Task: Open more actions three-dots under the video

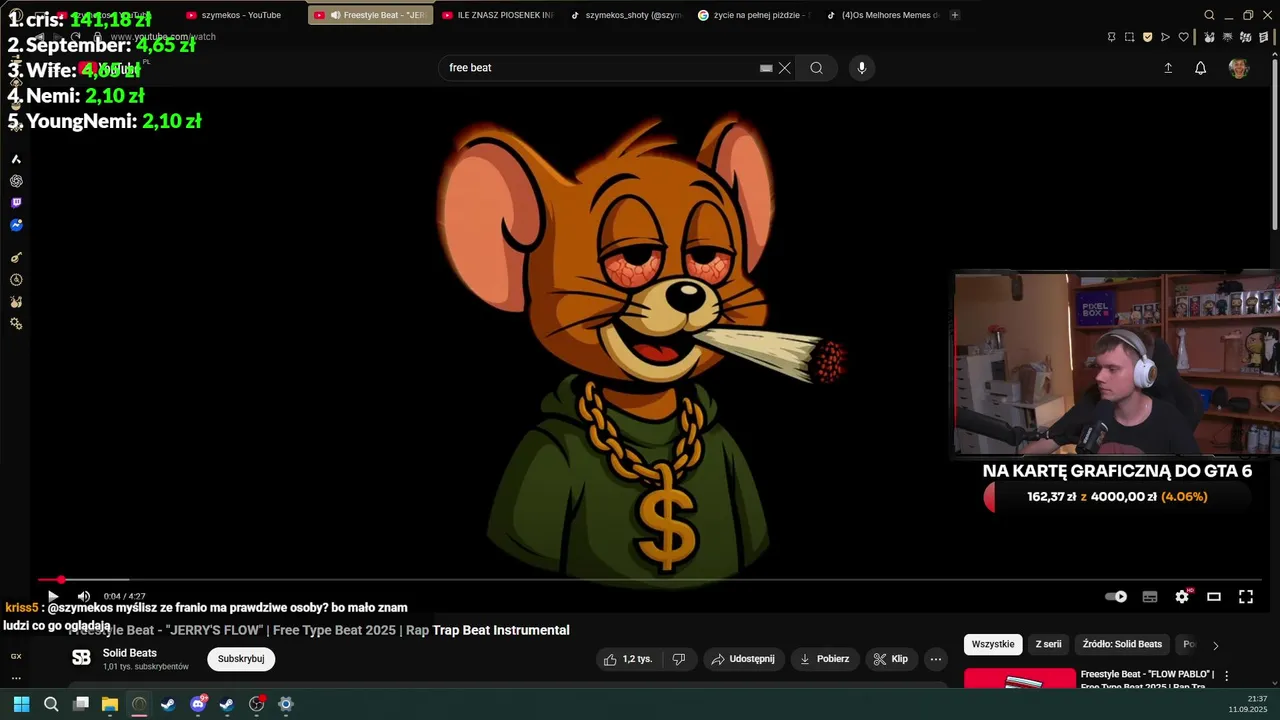Action: 935,659
